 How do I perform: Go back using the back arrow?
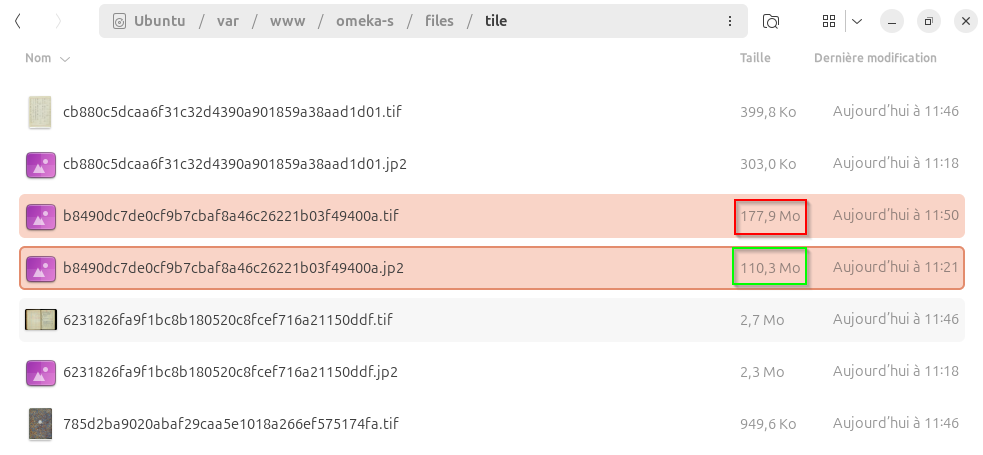tap(18, 21)
